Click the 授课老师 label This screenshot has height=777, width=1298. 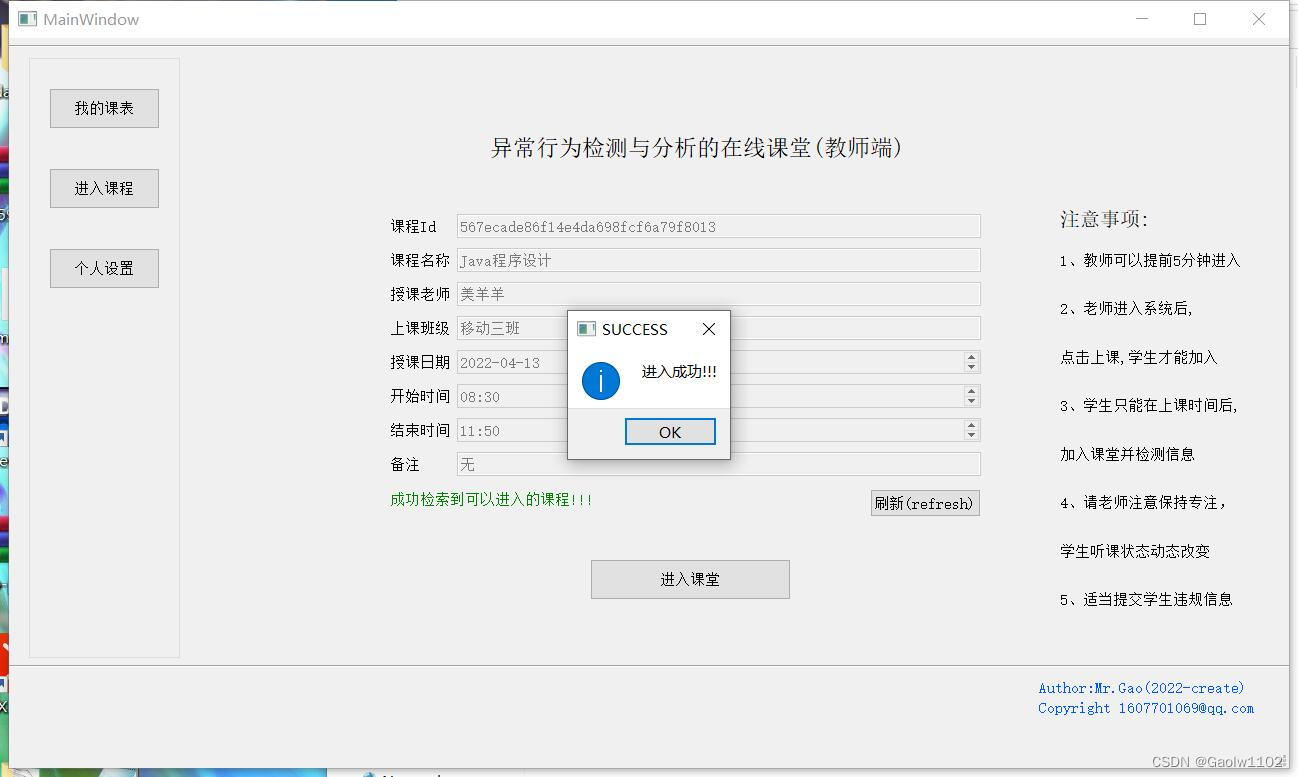tap(420, 294)
